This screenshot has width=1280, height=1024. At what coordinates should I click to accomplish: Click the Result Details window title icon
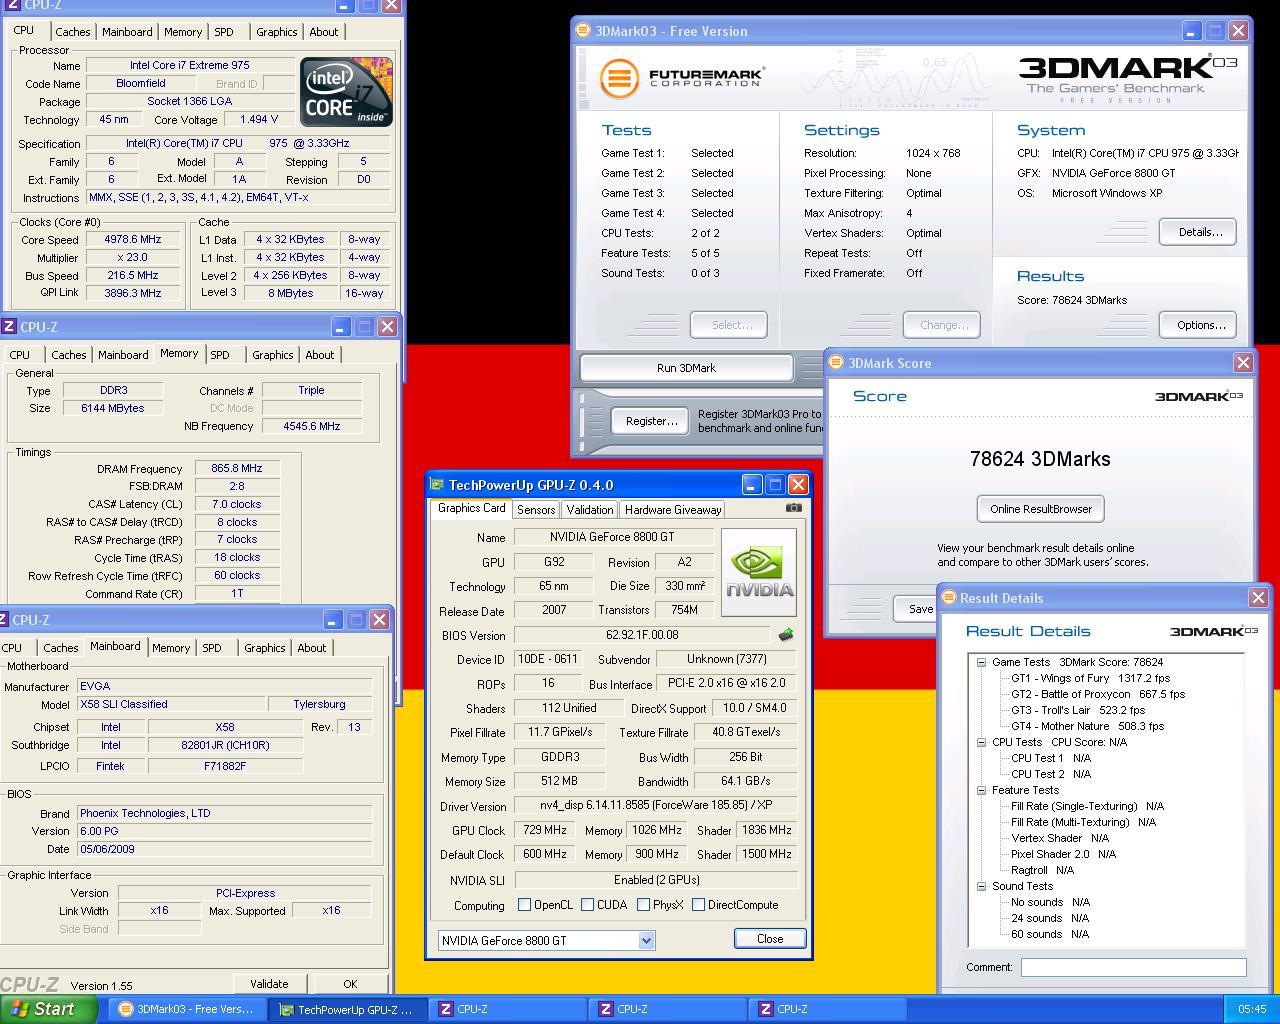948,598
